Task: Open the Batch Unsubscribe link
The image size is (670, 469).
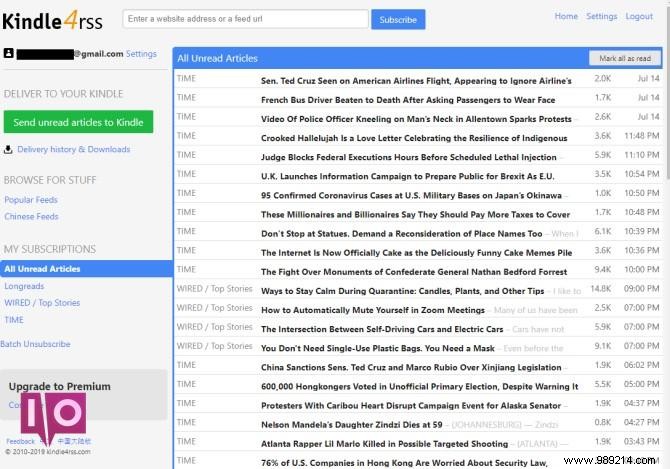Action: 35,344
